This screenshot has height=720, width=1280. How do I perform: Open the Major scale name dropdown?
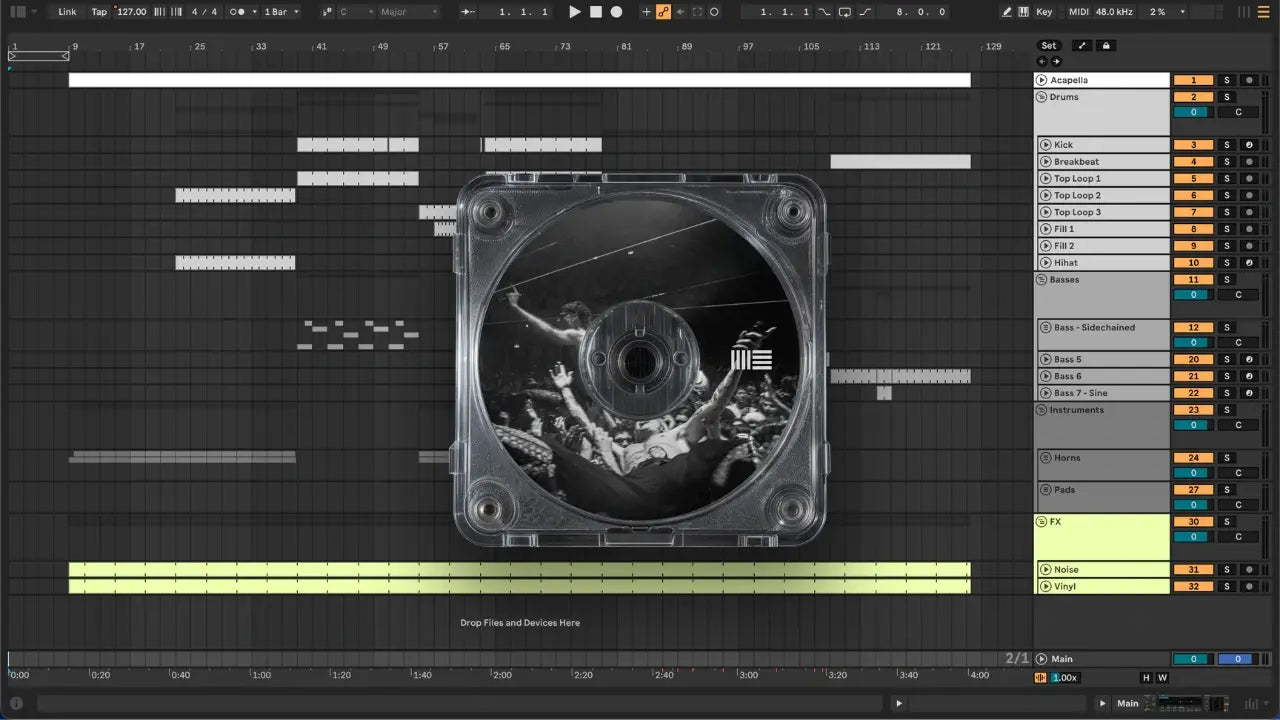pyautogui.click(x=408, y=12)
